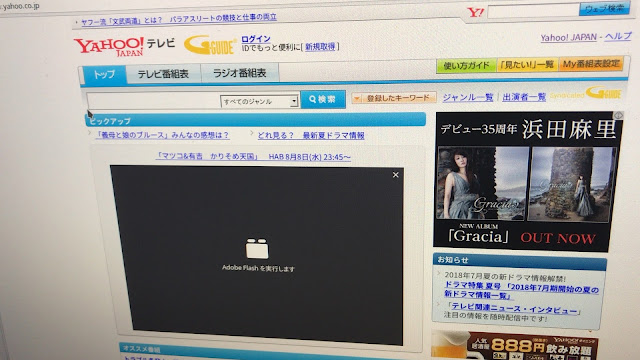Click the ad info icon on banner corner

tap(618, 116)
